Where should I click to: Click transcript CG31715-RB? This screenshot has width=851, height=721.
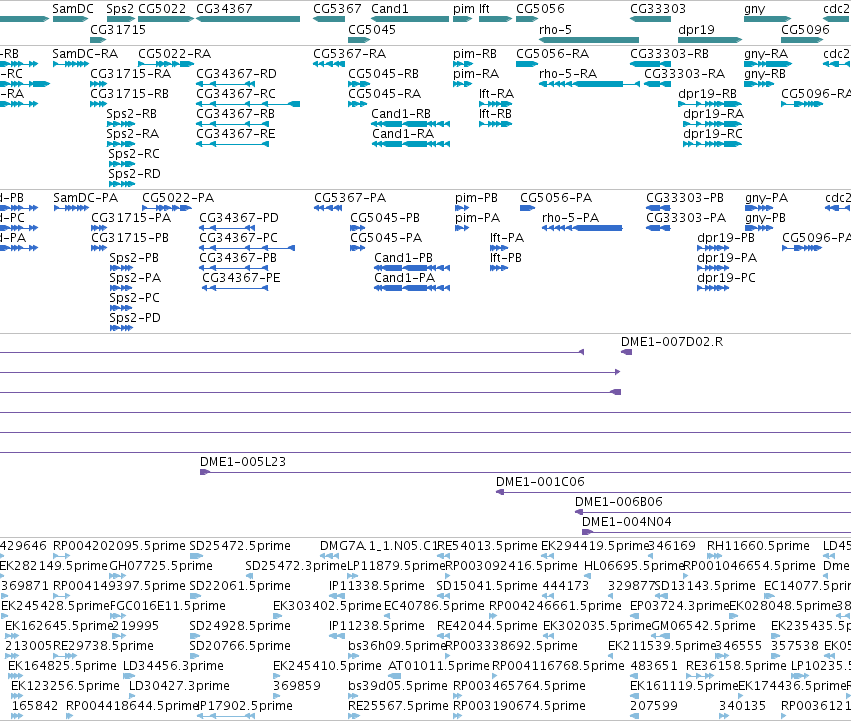[129, 94]
